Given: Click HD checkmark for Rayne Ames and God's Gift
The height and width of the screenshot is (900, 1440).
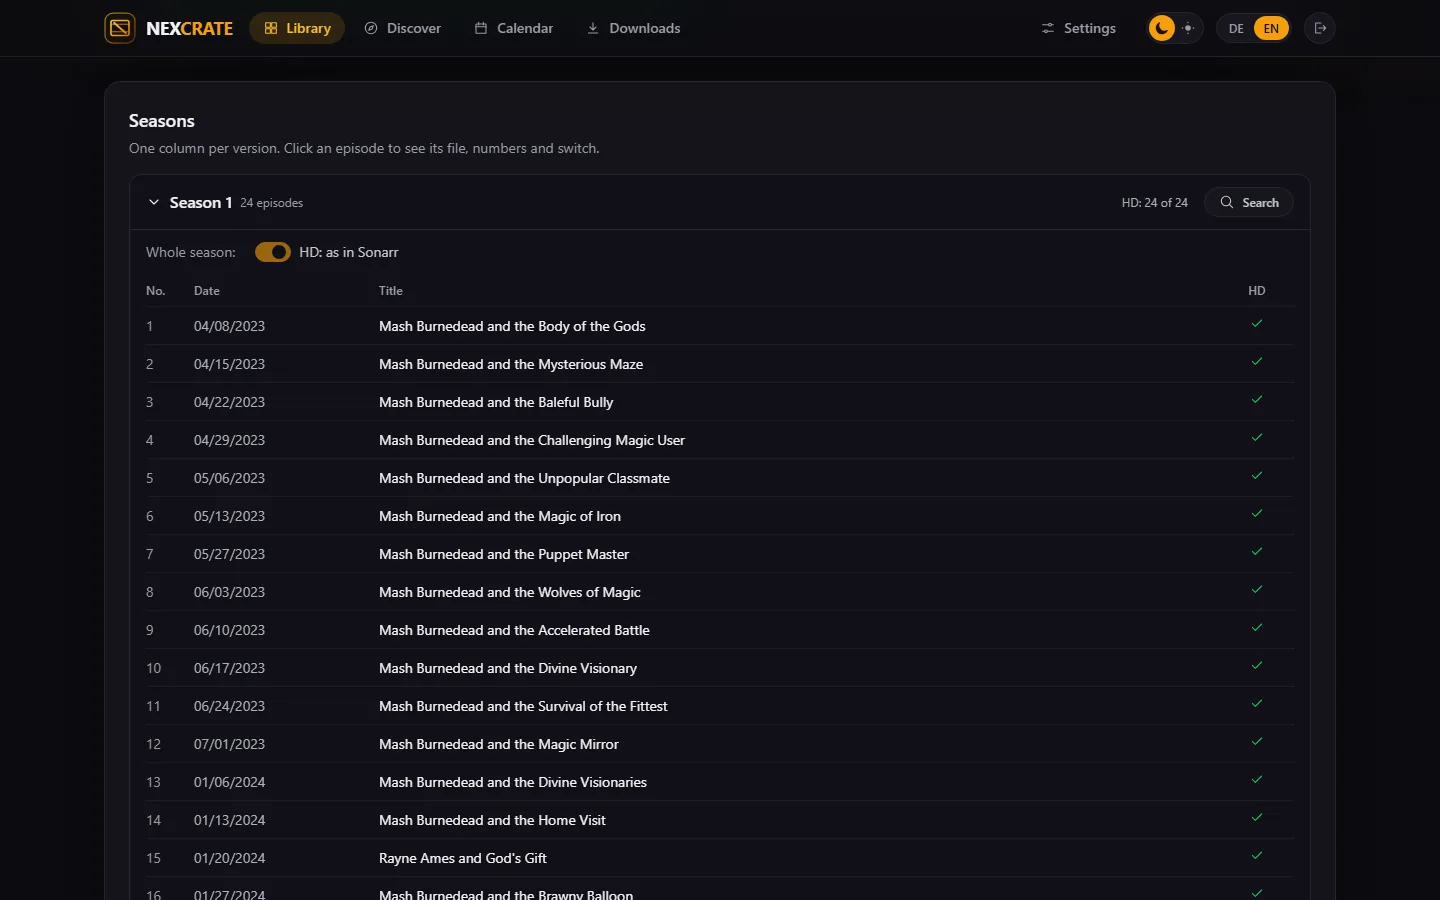Looking at the screenshot, I should (x=1257, y=856).
